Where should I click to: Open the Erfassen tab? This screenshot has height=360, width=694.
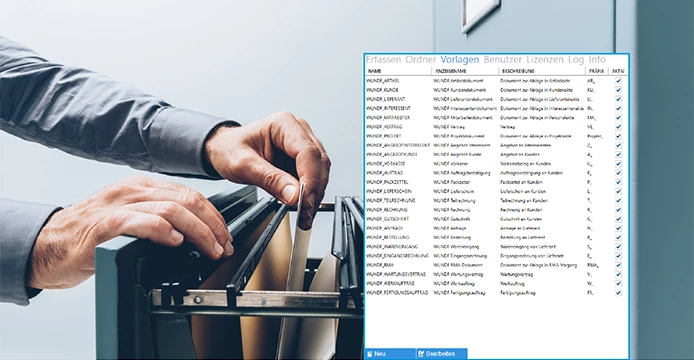(383, 59)
